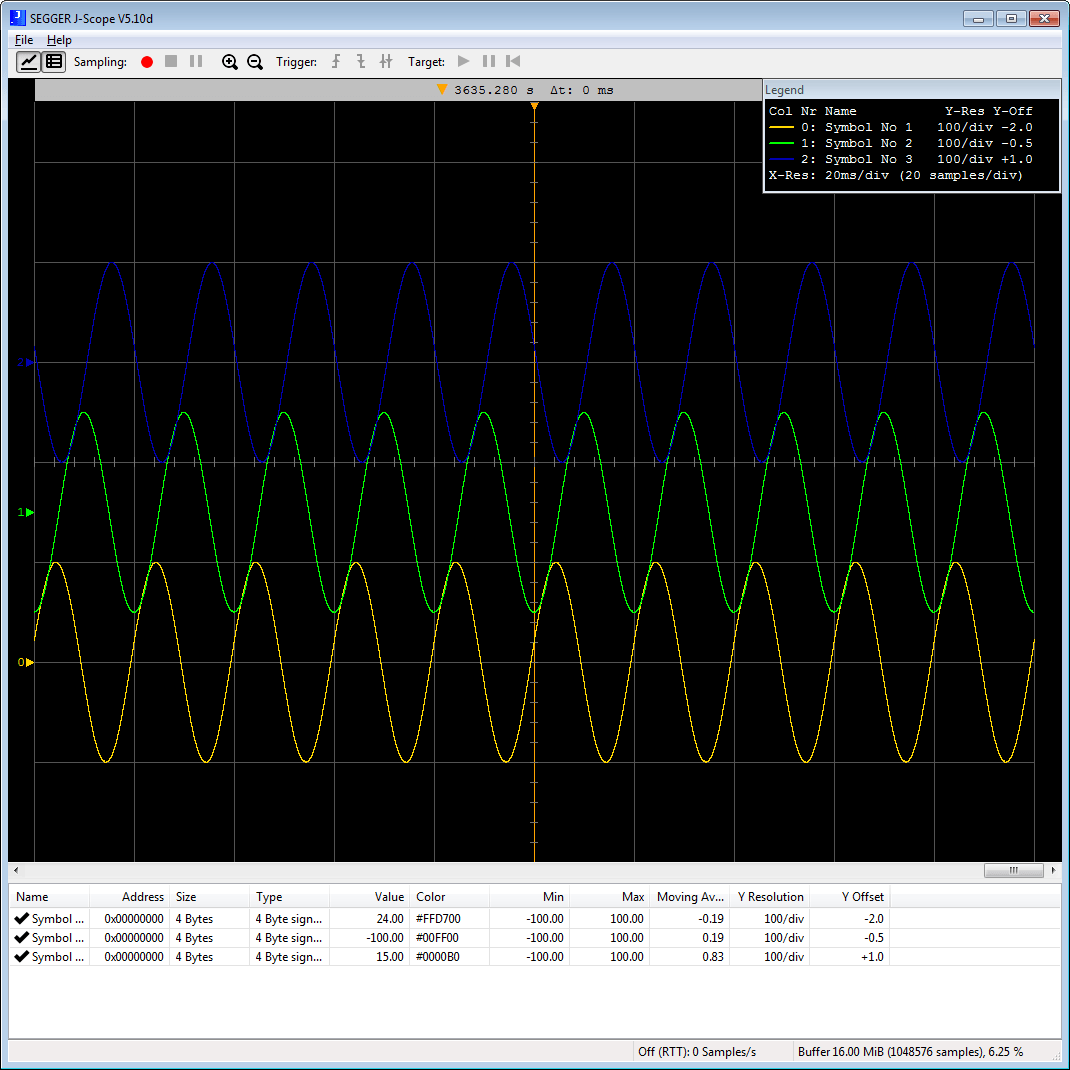Select the #FFD700 color cell
Viewport: 1070px width, 1070px height.
(x=438, y=918)
